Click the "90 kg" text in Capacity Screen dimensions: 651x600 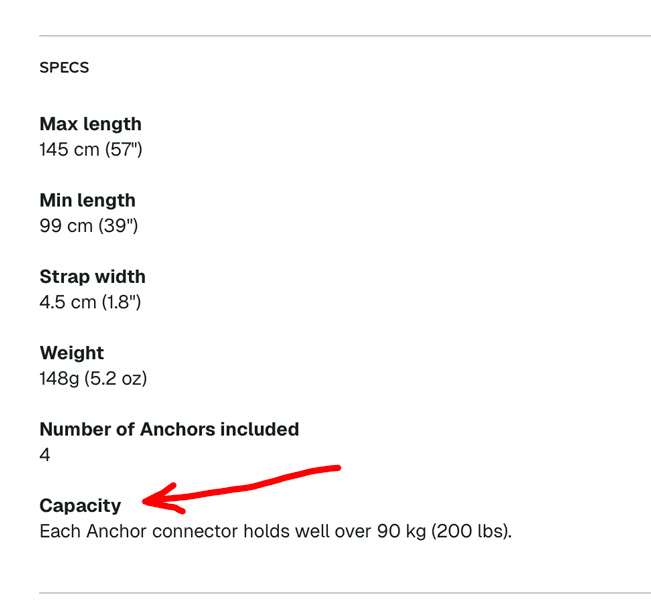point(401,531)
